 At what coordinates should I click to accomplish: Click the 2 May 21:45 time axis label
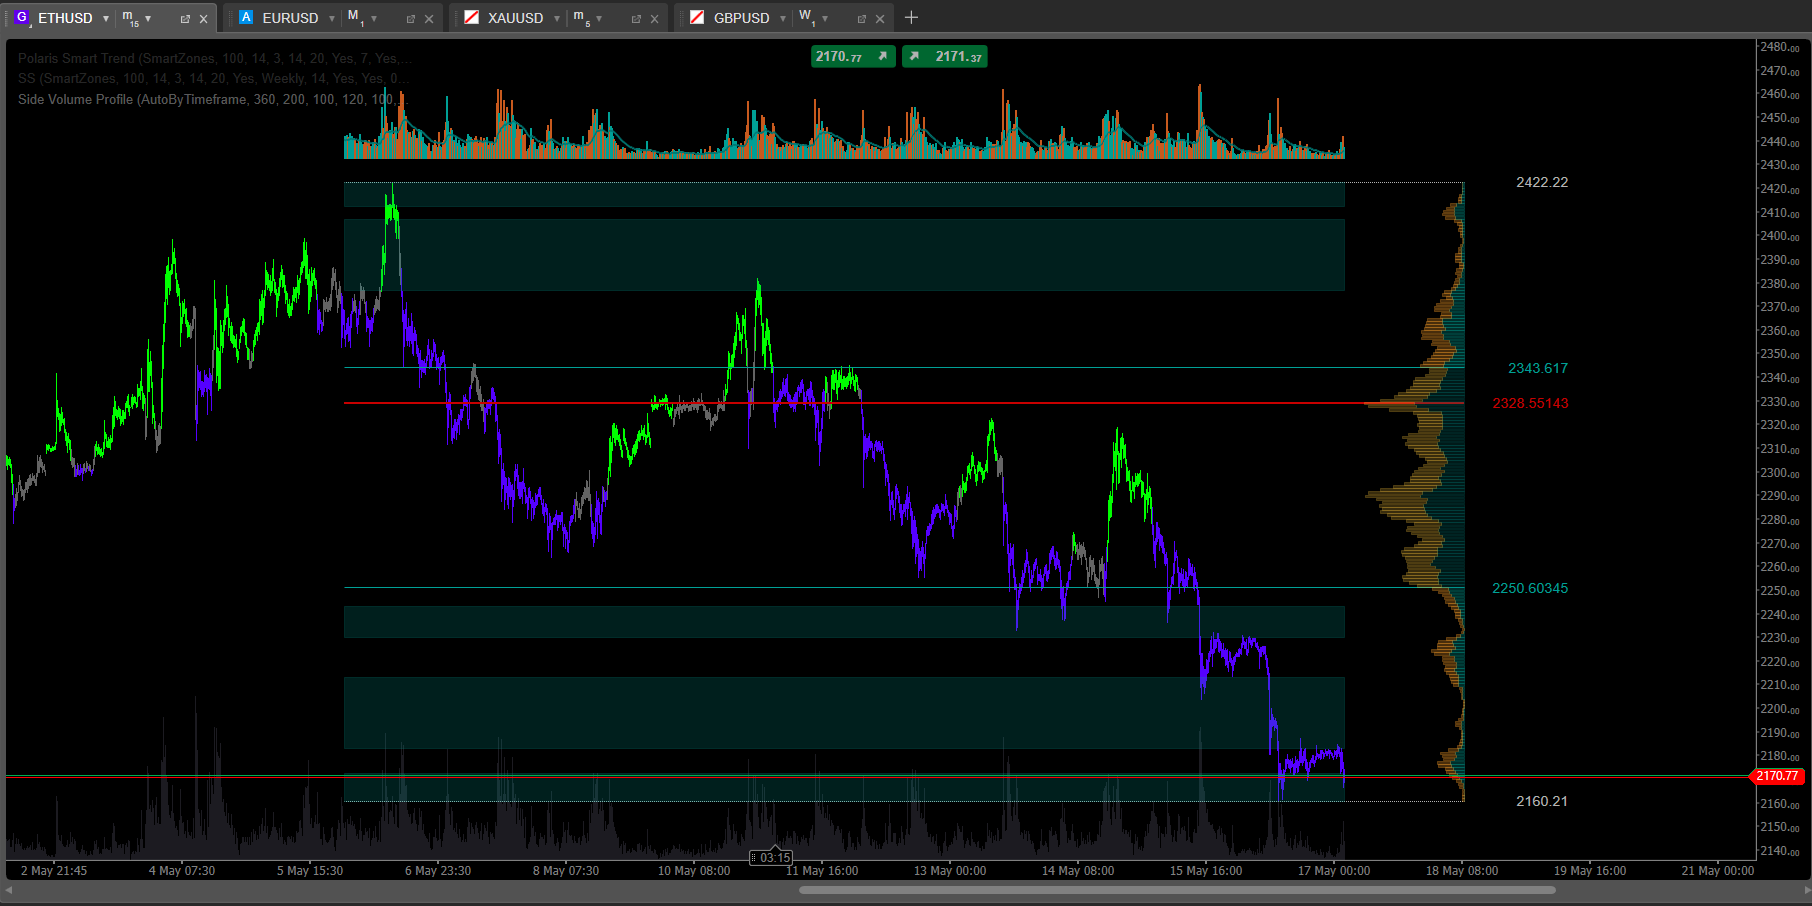click(x=54, y=871)
